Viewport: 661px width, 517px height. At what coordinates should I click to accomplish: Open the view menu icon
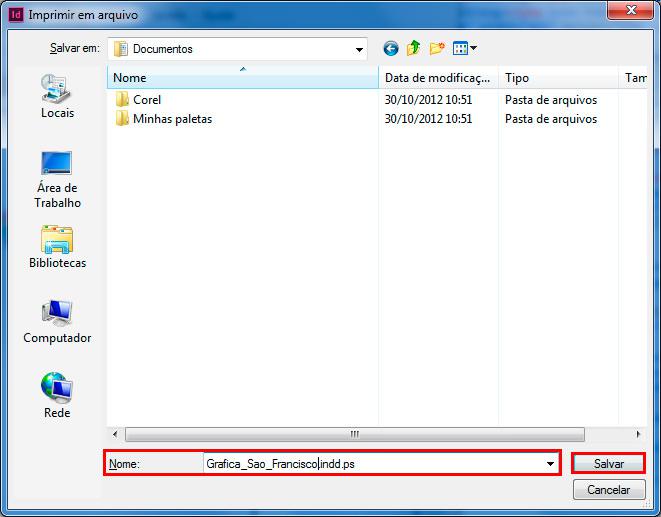coord(464,48)
